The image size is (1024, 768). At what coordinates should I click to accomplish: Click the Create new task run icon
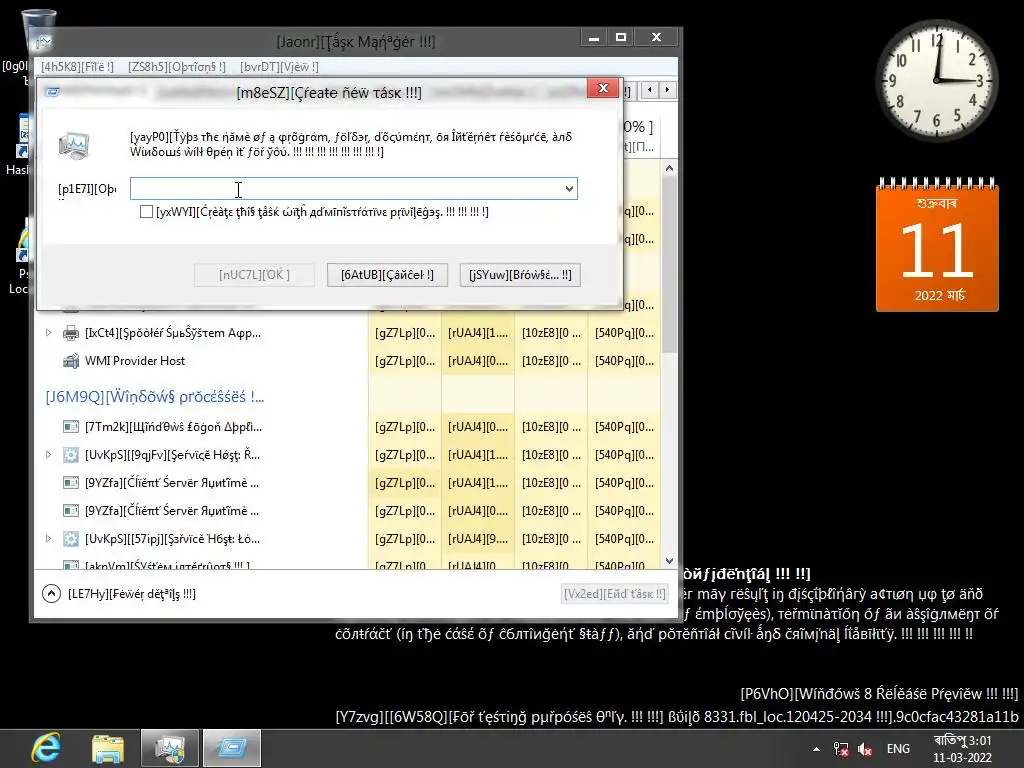click(x=74, y=145)
